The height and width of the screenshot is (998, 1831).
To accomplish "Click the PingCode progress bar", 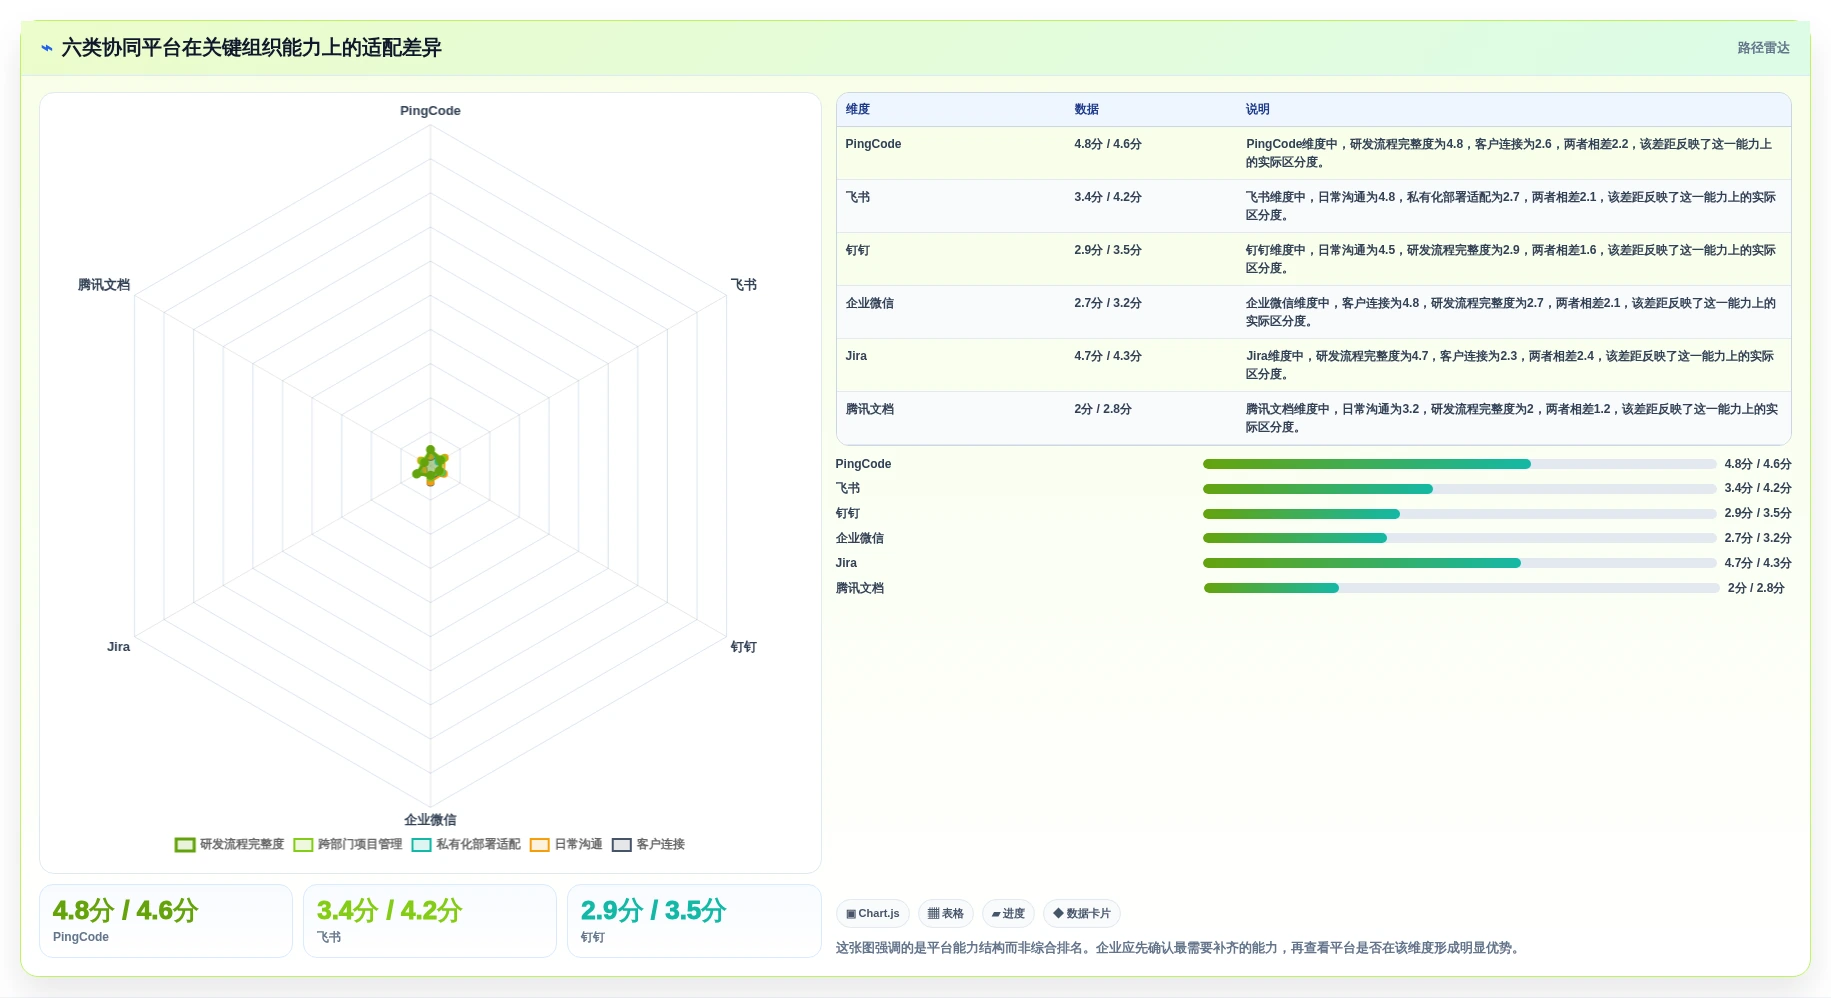I will [1459, 464].
